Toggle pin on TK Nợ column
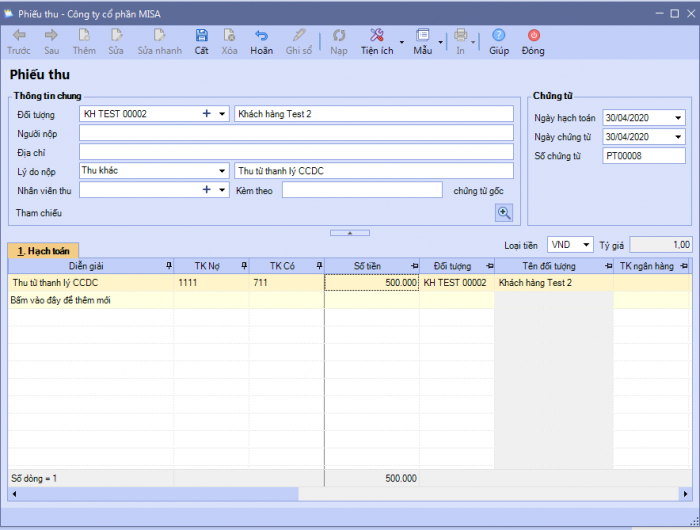Screen dimensions: 700x530 tap(243, 265)
